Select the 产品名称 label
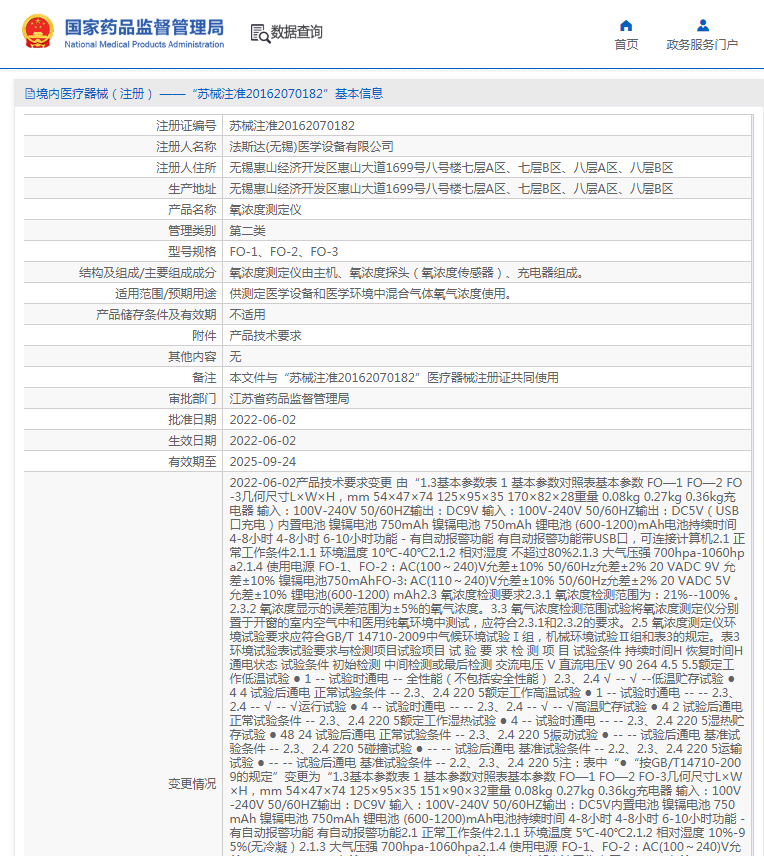Screen dimensions: 764x856 (x=192, y=210)
